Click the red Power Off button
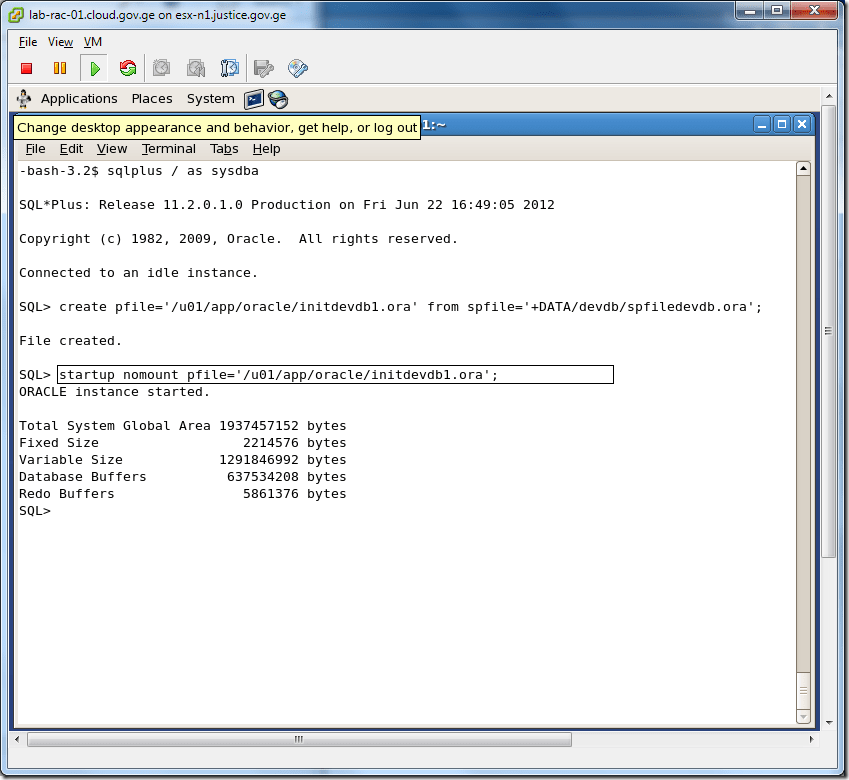This screenshot has width=849, height=780. pyautogui.click(x=27, y=69)
